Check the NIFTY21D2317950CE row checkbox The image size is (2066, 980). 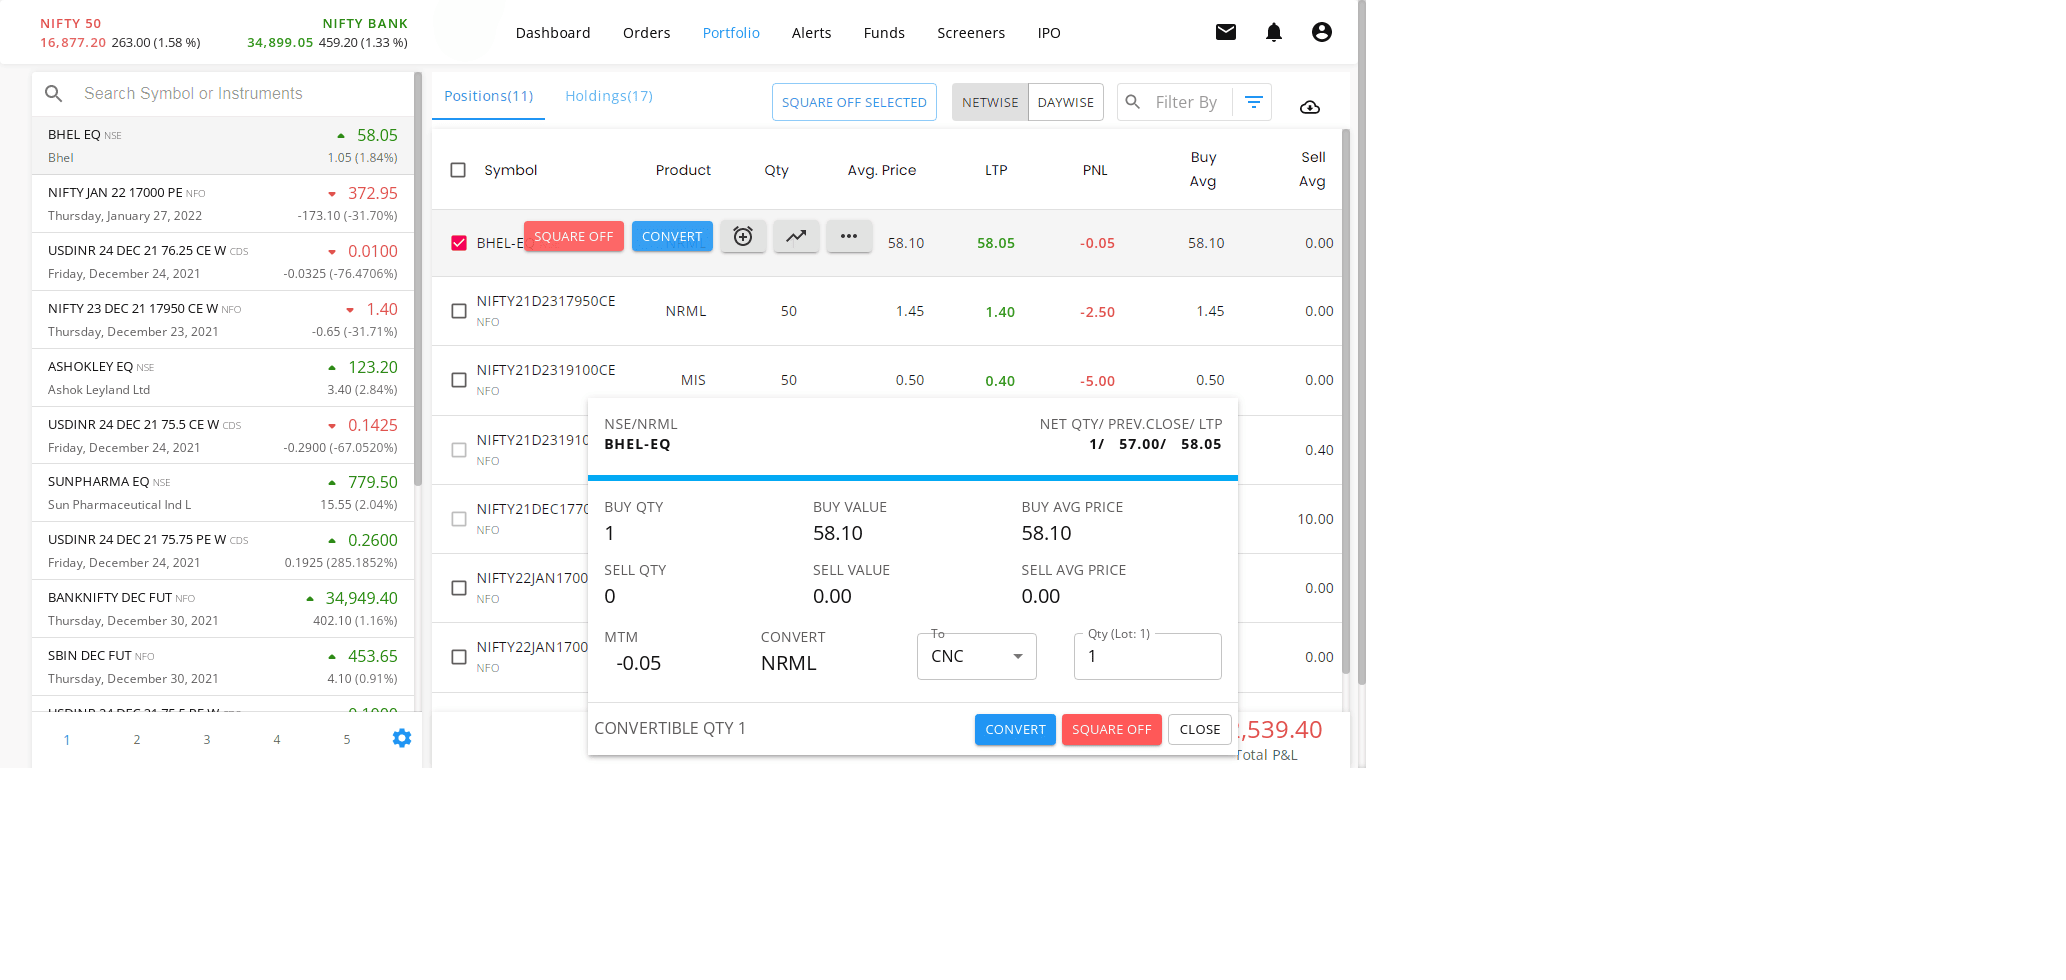tap(459, 311)
